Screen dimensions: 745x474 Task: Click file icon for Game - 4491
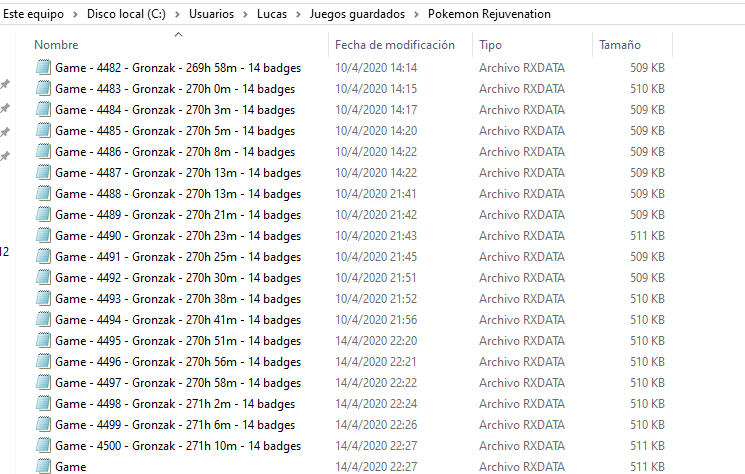43,256
